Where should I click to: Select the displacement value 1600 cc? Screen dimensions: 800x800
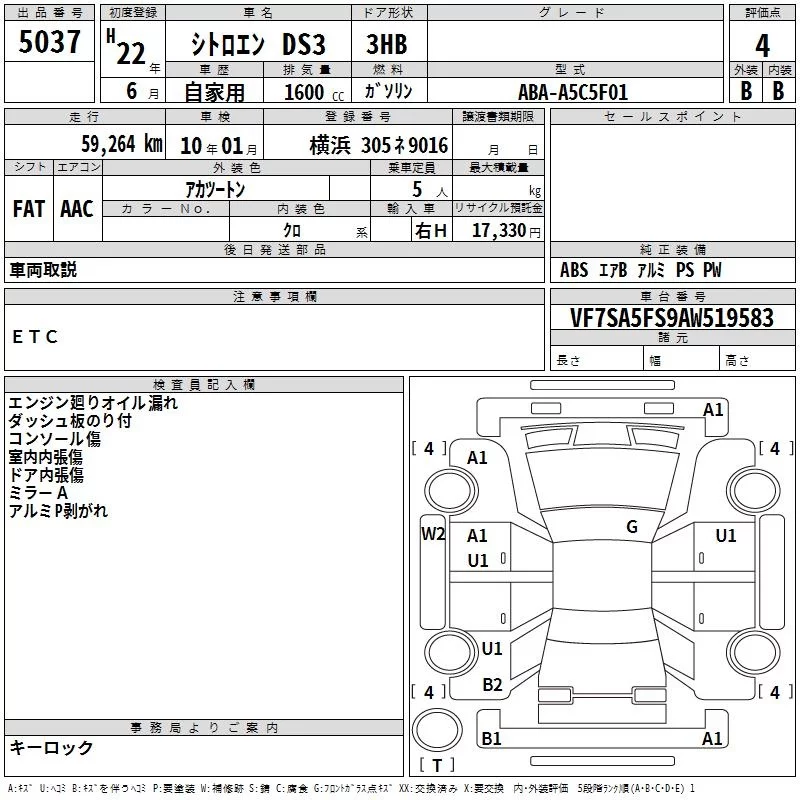point(314,92)
